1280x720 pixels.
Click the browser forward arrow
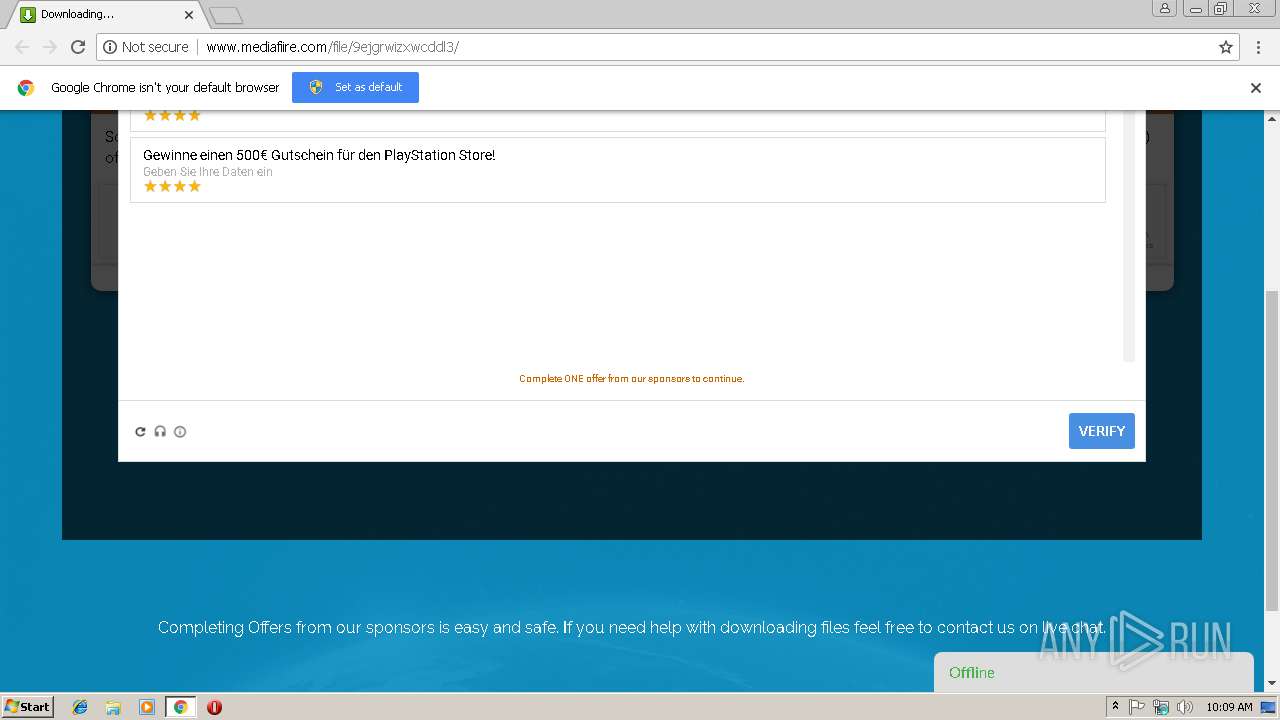(x=50, y=47)
